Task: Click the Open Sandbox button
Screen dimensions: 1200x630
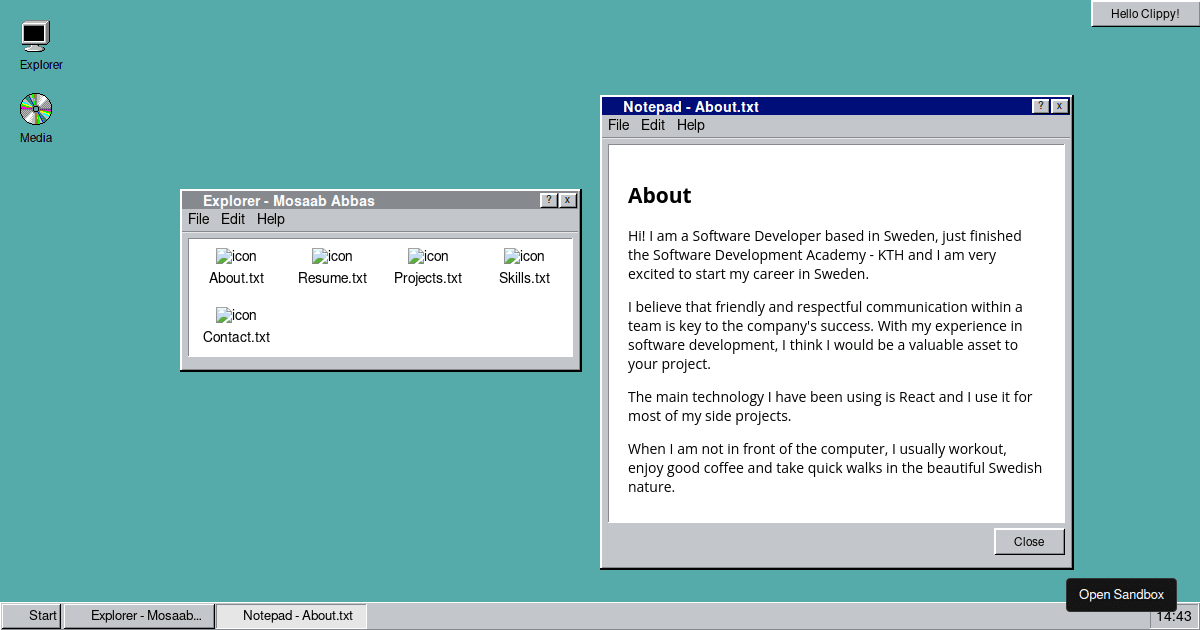Action: pos(1121,594)
